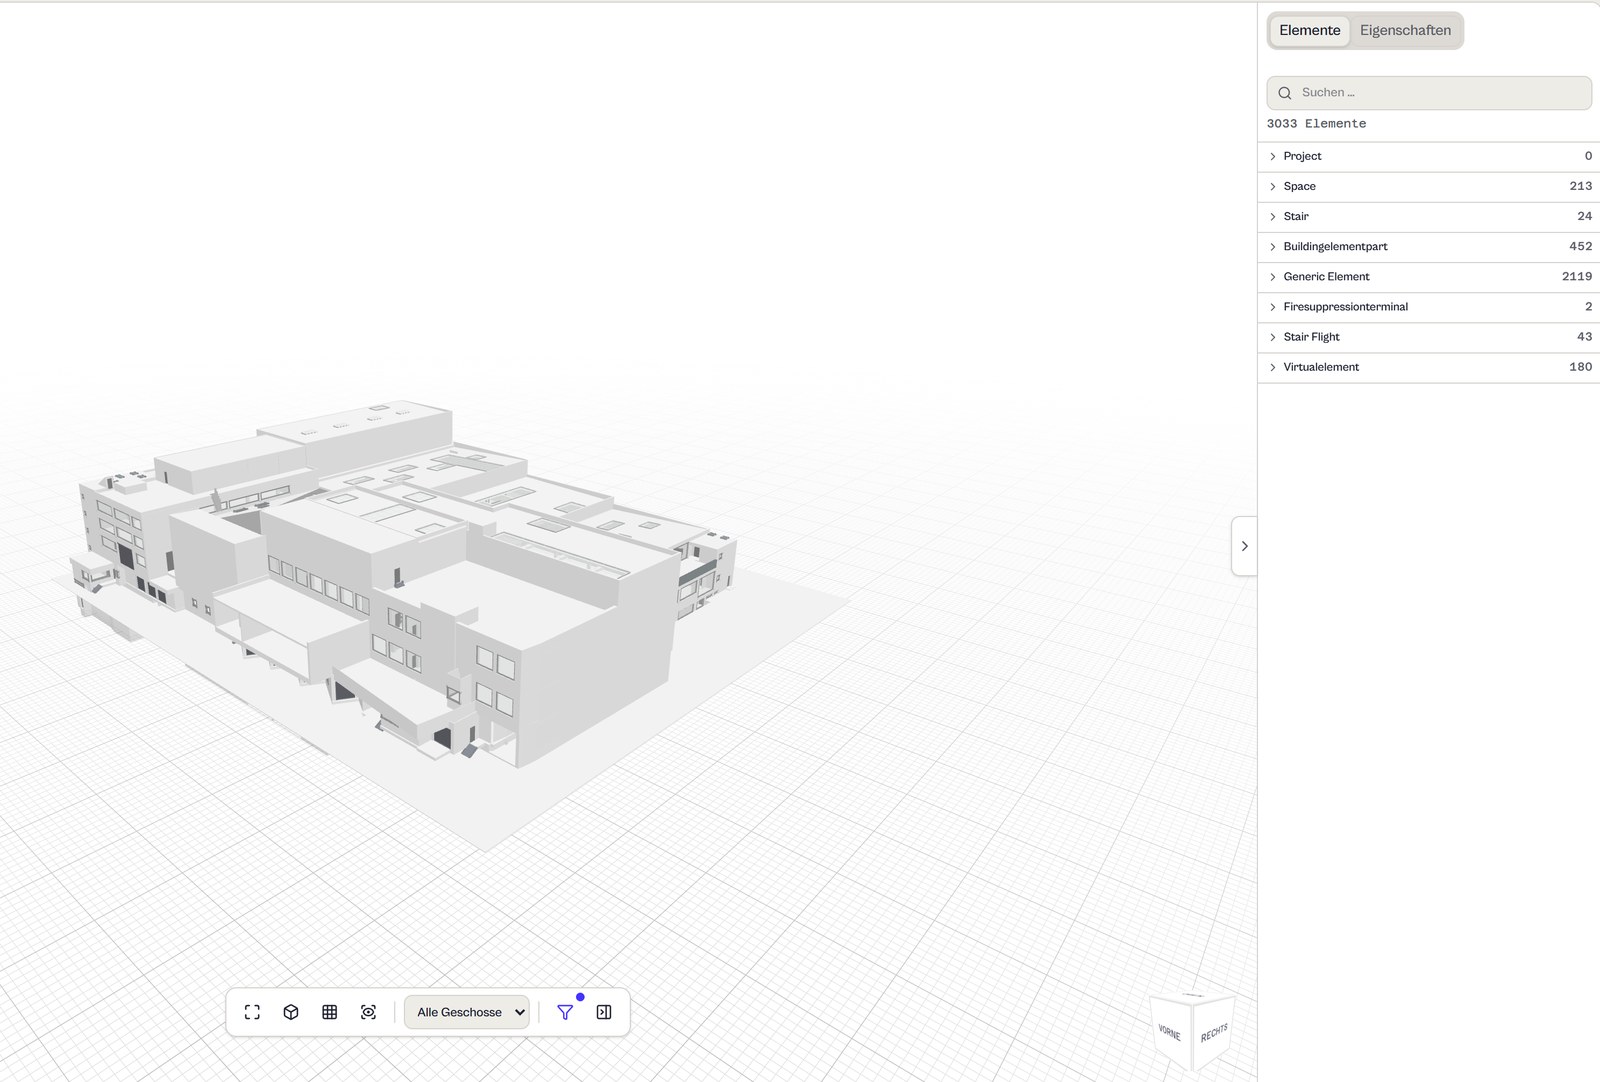Image resolution: width=1600 pixels, height=1082 pixels.
Task: Expand the Generic Element category
Action: 1429,277
